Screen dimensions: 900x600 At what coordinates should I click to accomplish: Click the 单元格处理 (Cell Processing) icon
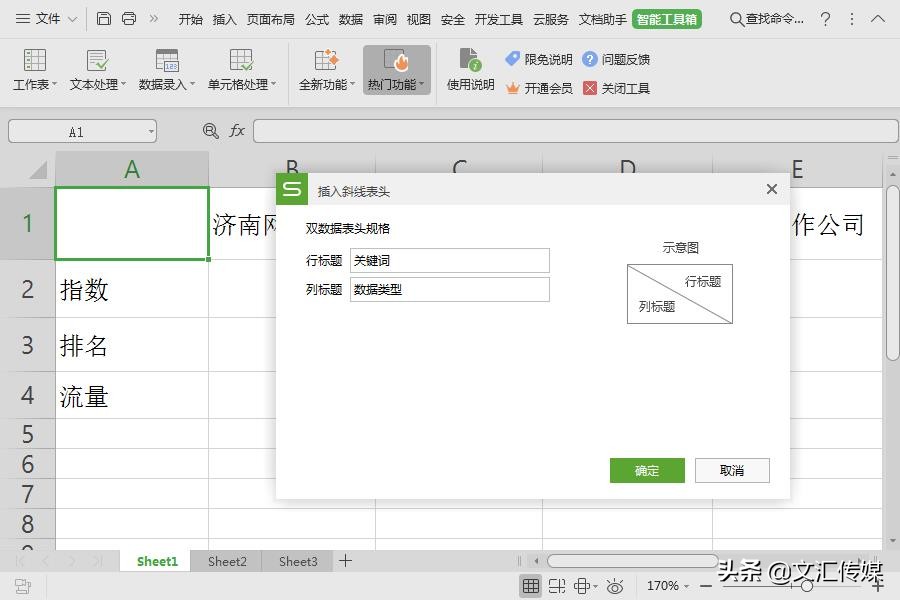pos(237,68)
